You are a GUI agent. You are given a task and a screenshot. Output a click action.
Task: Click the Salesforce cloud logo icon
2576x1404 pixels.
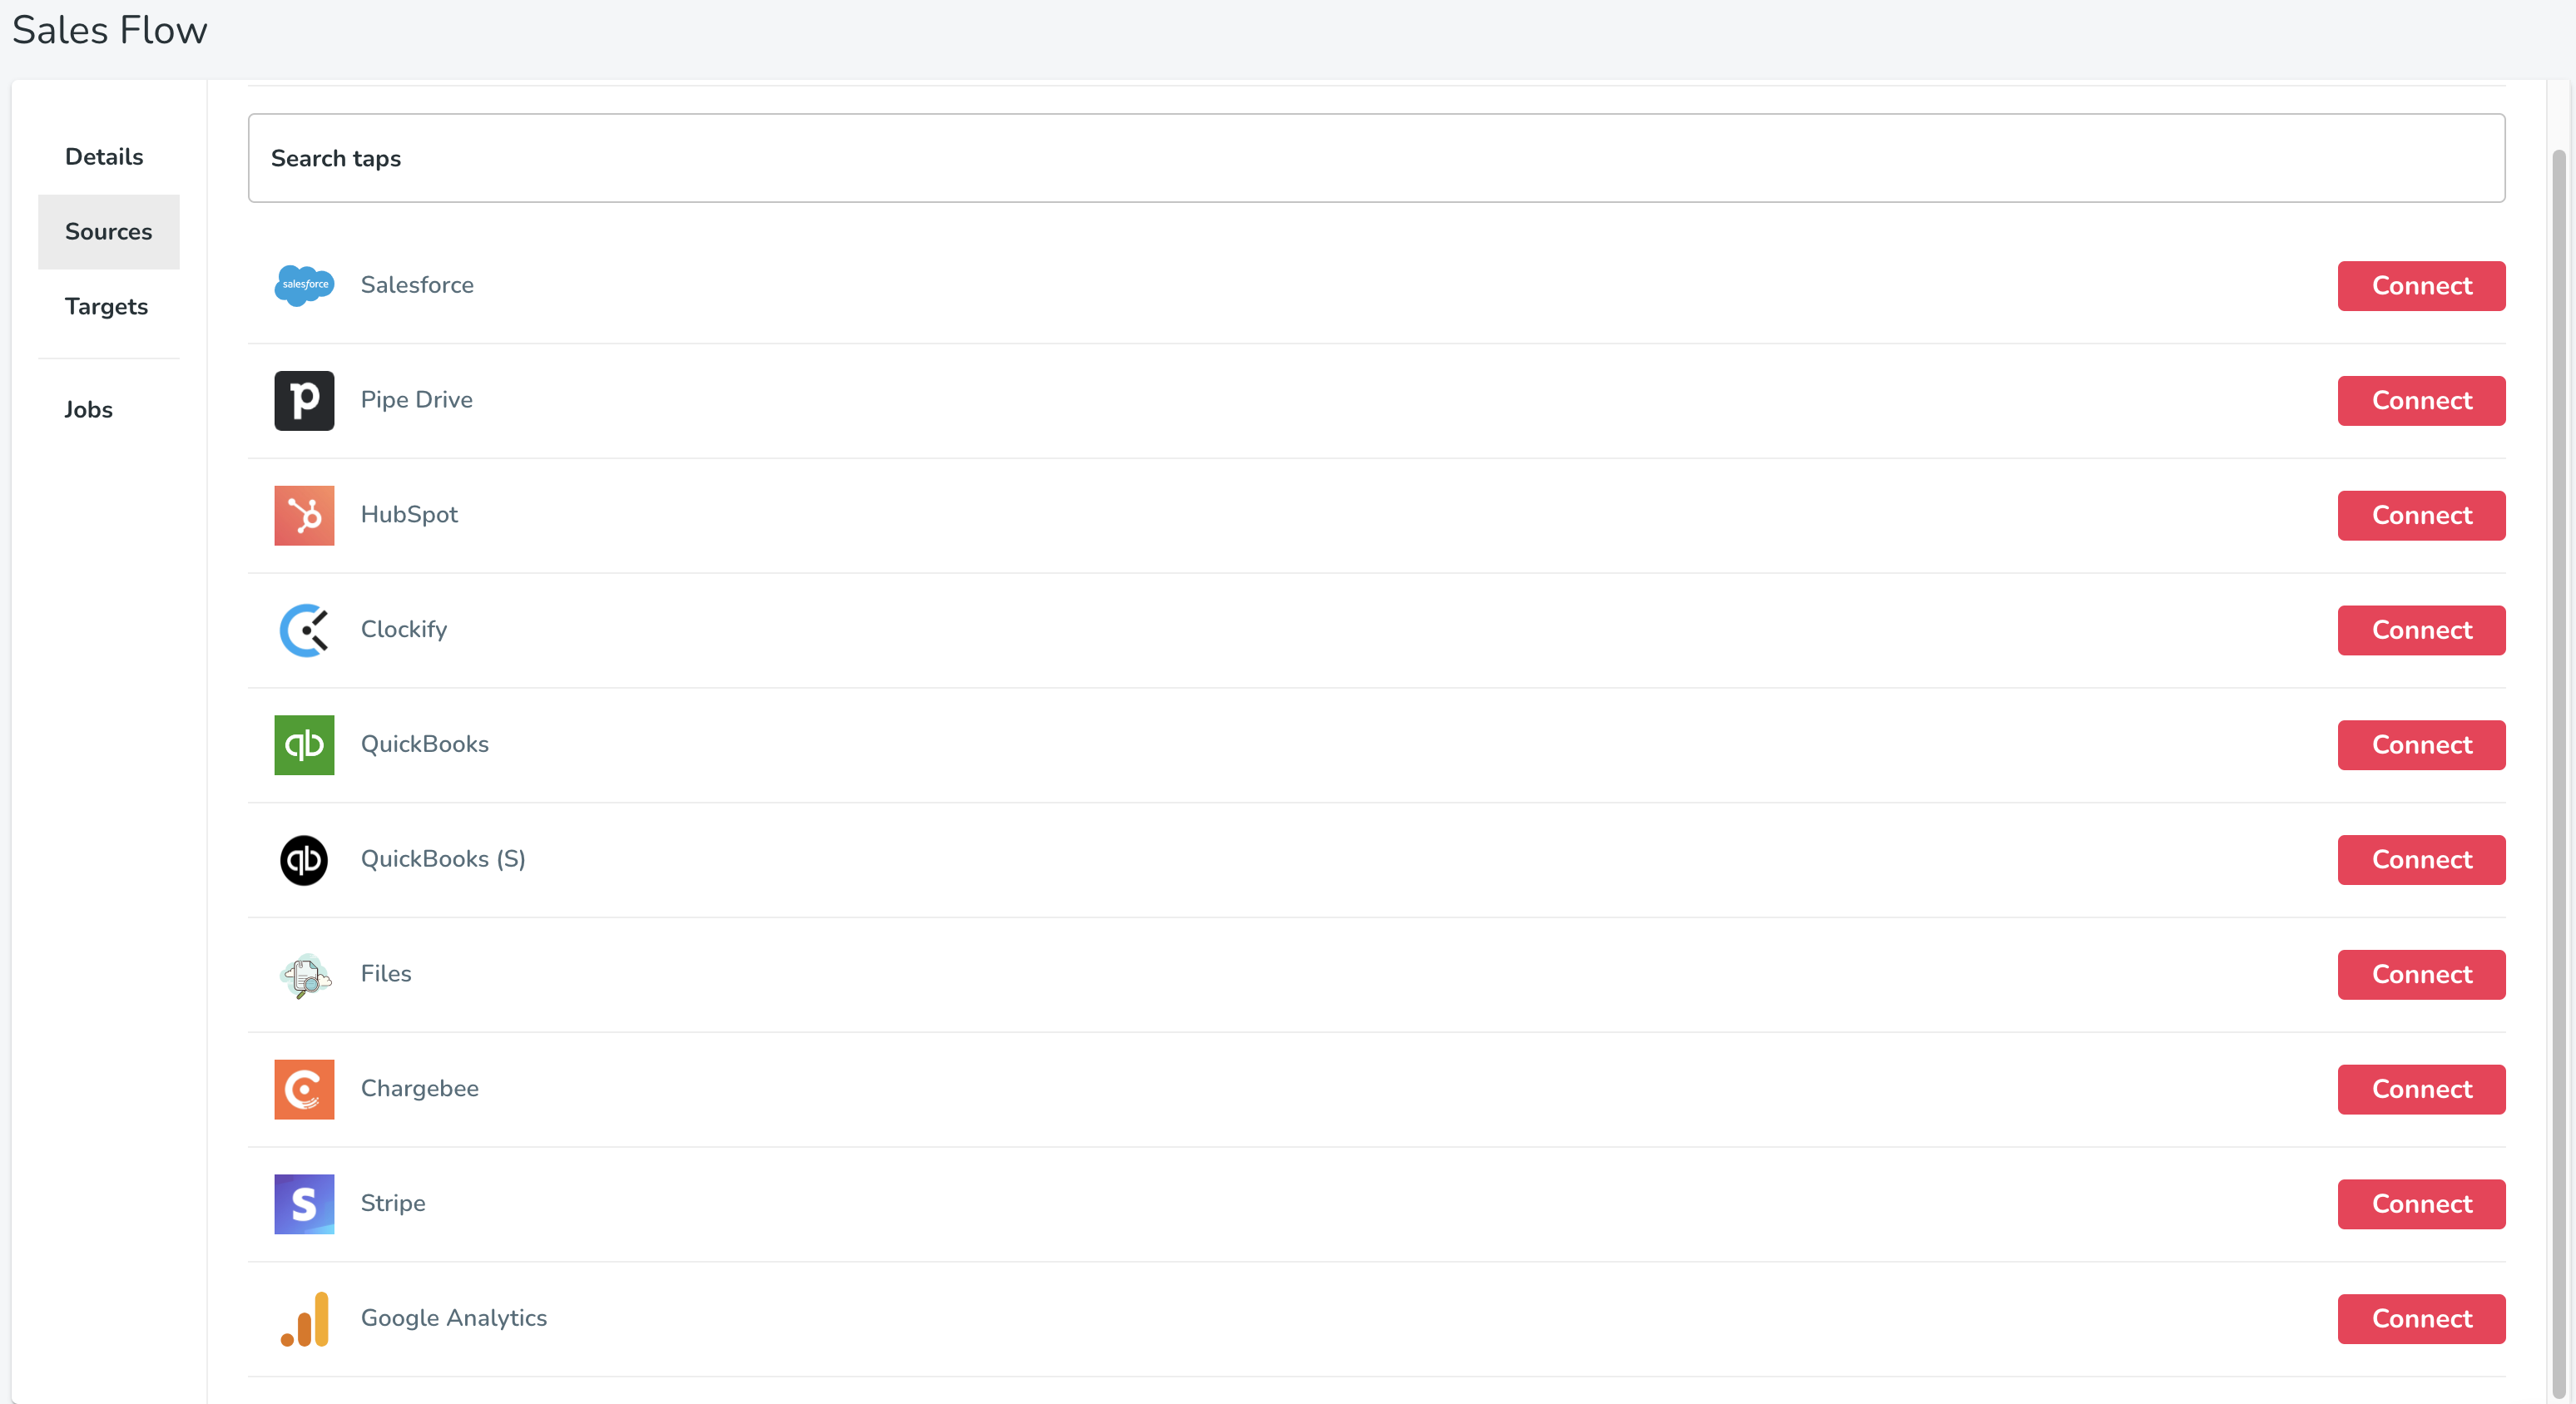pyautogui.click(x=304, y=286)
